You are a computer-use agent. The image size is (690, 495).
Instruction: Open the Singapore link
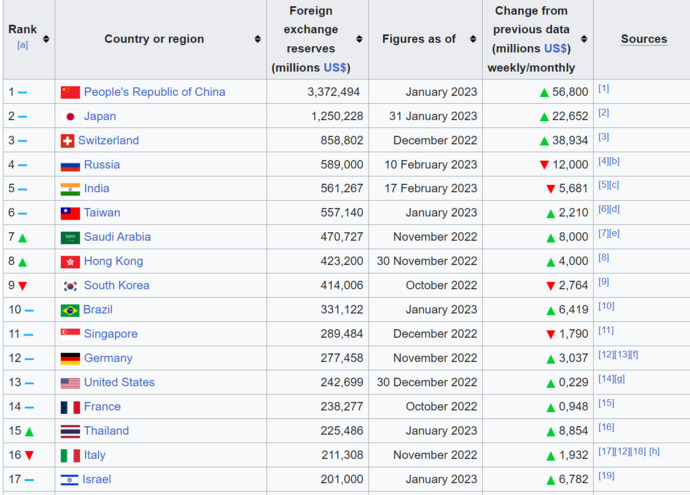[x=111, y=334]
